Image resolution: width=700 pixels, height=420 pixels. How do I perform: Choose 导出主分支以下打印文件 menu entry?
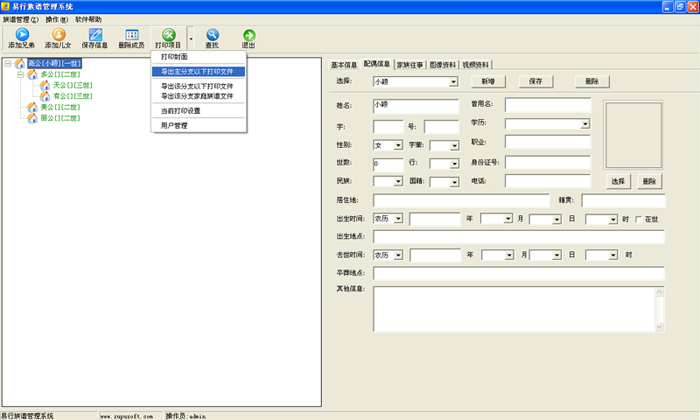coord(197,71)
